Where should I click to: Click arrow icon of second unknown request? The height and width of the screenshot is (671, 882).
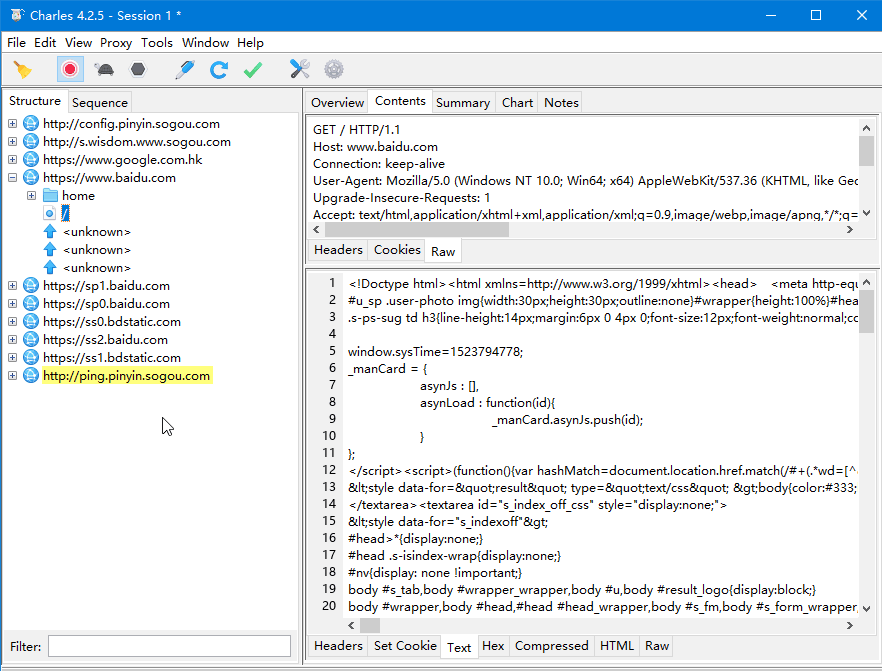tap(50, 249)
